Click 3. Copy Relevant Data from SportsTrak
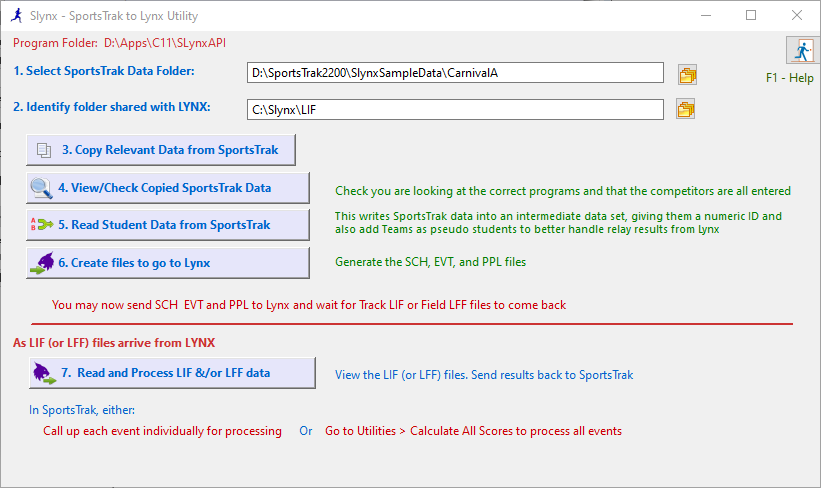 (161, 150)
